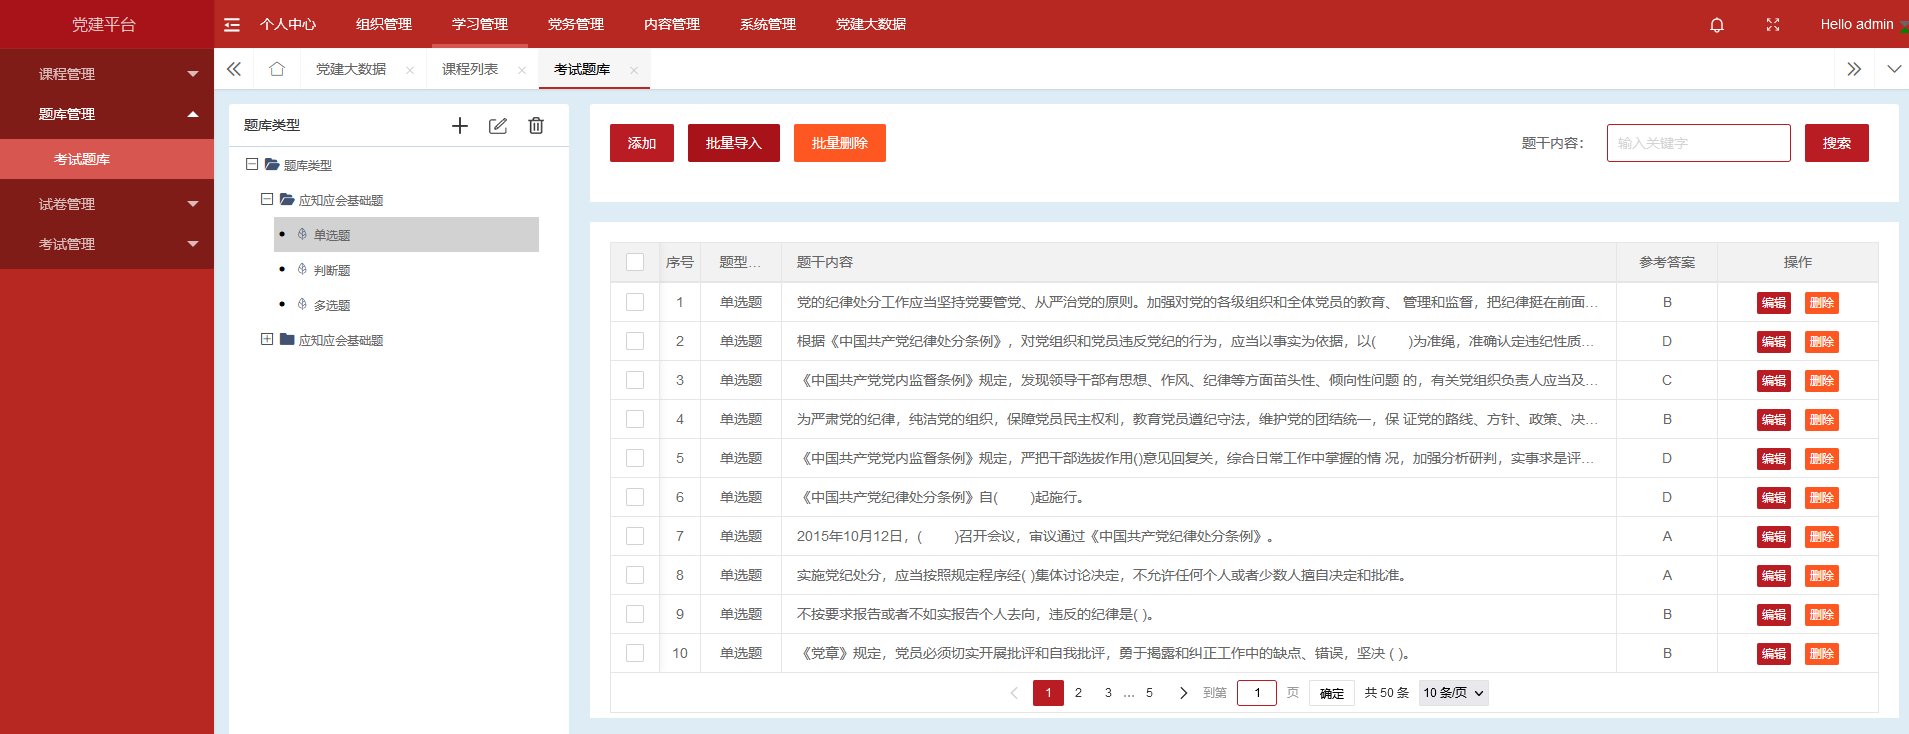Switch to the 课程列表 tab

(470, 69)
